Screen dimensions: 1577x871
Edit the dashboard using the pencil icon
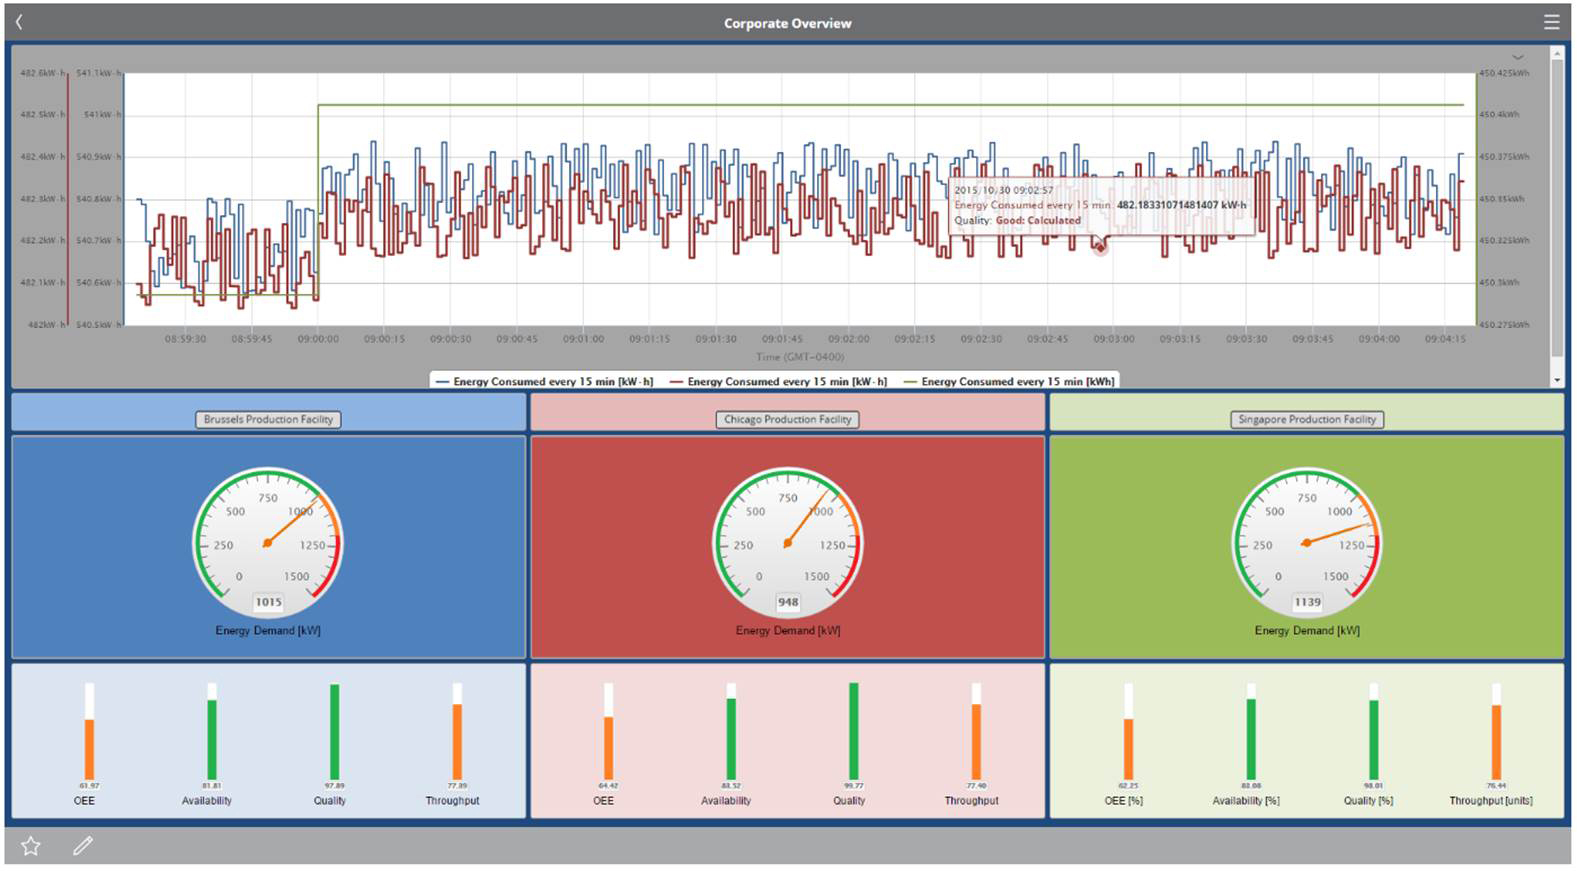point(83,846)
